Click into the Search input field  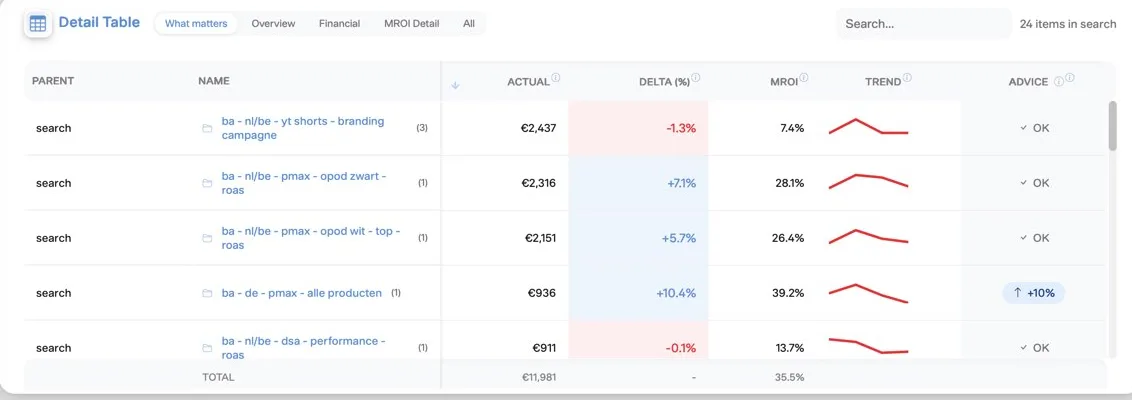point(923,24)
